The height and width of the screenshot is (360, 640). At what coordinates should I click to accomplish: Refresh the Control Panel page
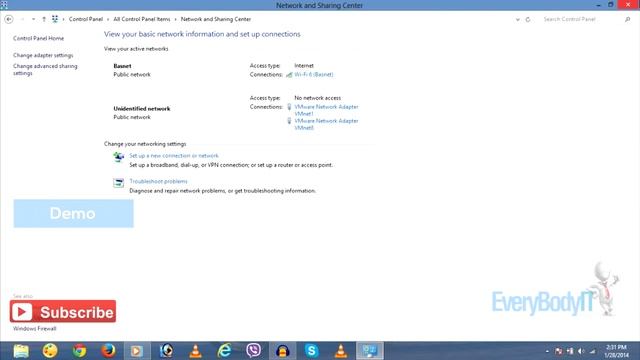(x=528, y=20)
